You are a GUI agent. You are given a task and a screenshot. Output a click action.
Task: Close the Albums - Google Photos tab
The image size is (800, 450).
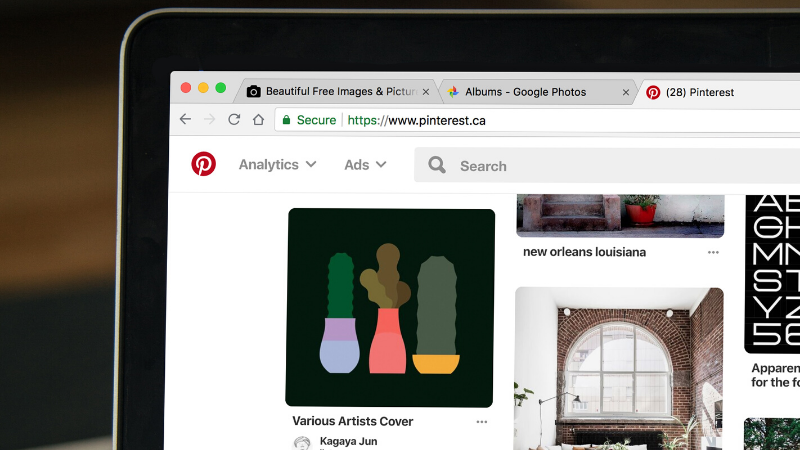pyautogui.click(x=626, y=92)
